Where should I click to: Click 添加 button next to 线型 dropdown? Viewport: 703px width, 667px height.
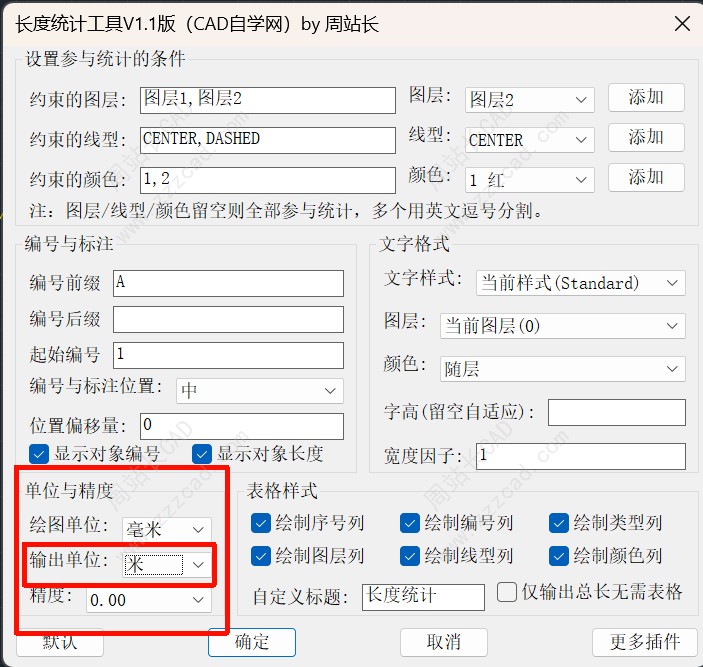645,137
